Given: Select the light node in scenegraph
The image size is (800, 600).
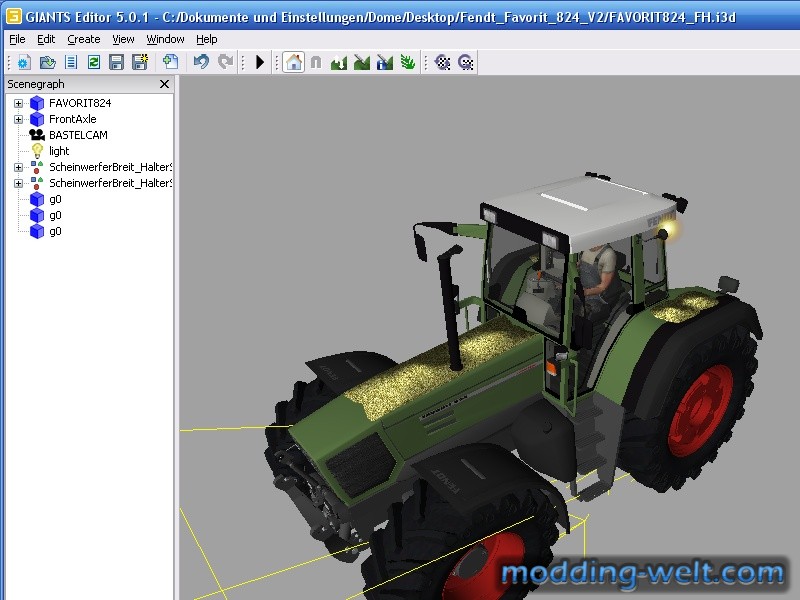Looking at the screenshot, I should tap(59, 151).
